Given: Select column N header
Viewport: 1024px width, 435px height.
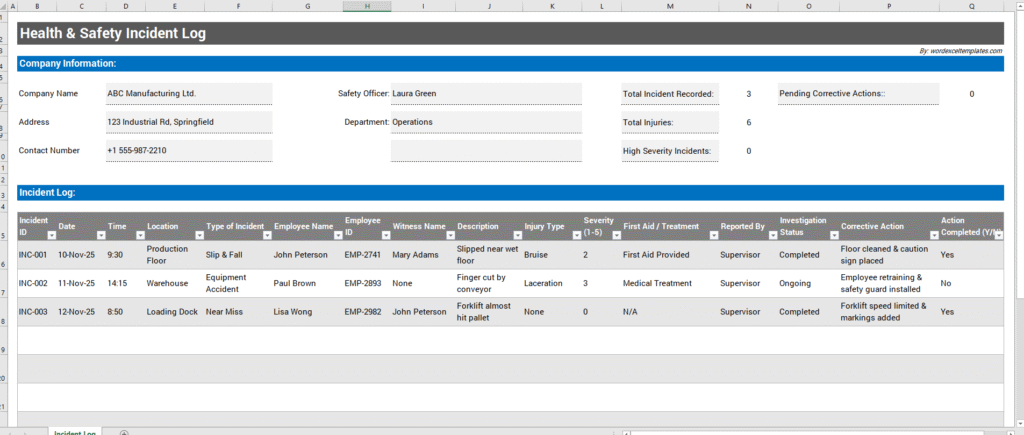Looking at the screenshot, I should tap(748, 6).
